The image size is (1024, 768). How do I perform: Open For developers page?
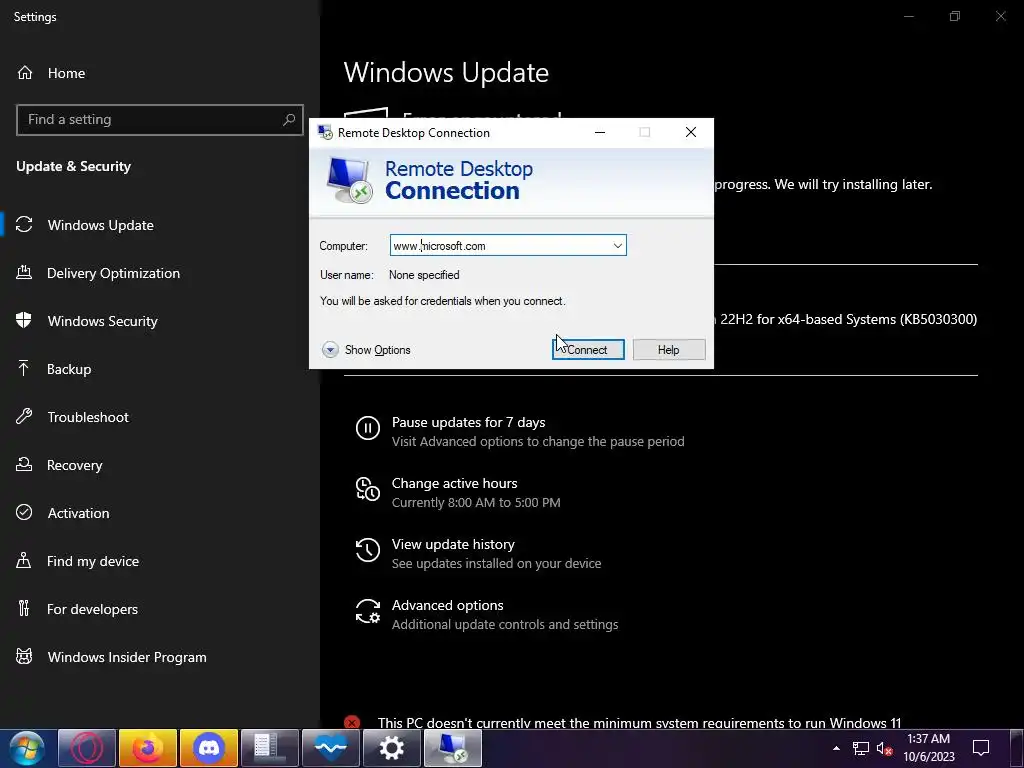pos(92,609)
